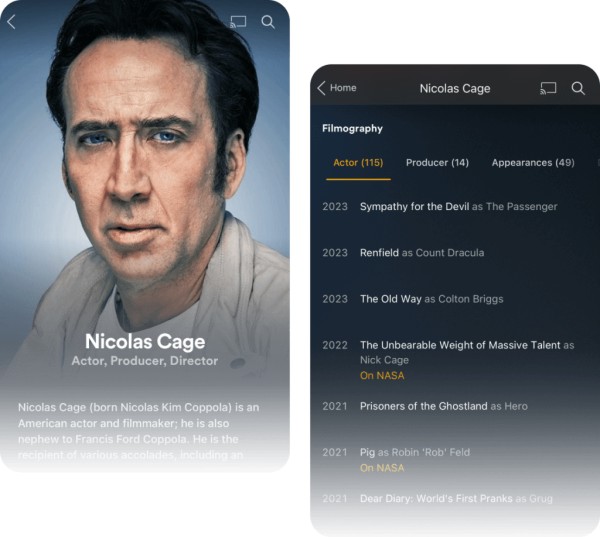The height and width of the screenshot is (537, 600).
Task: Tap On NASA under the Pig entry
Action: 382,468
